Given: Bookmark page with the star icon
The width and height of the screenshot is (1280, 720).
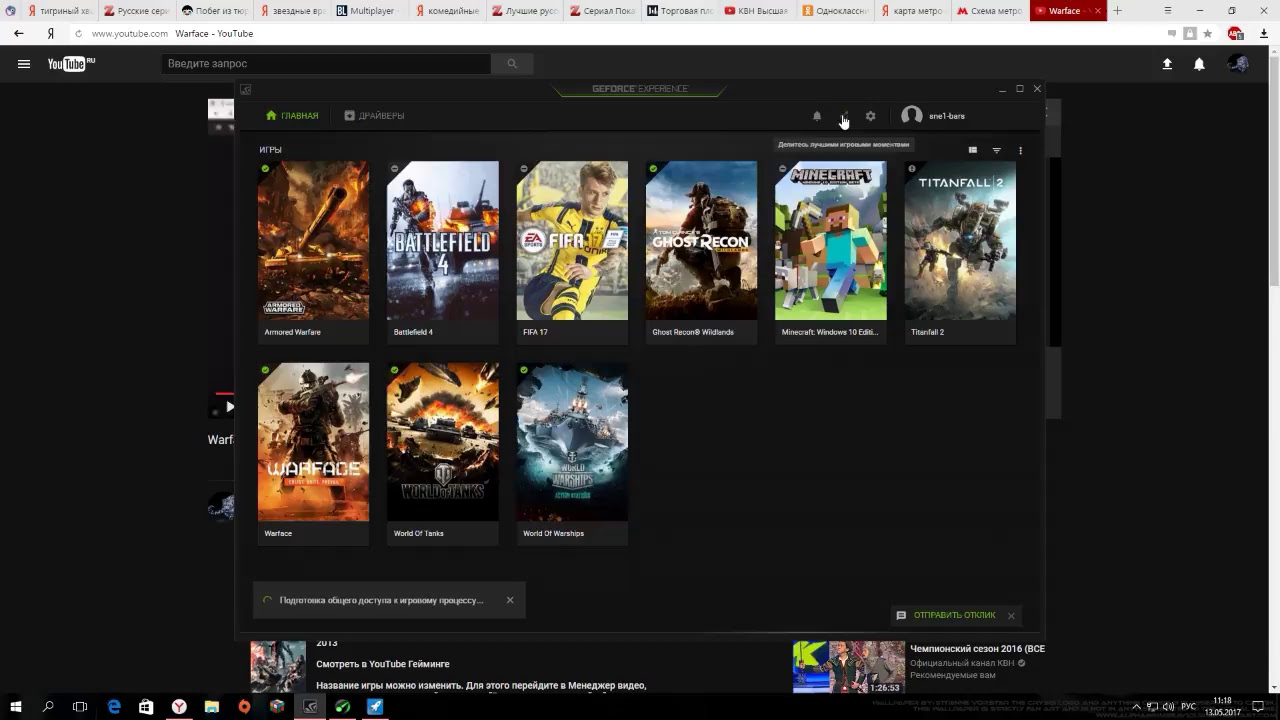Looking at the screenshot, I should (1207, 33).
